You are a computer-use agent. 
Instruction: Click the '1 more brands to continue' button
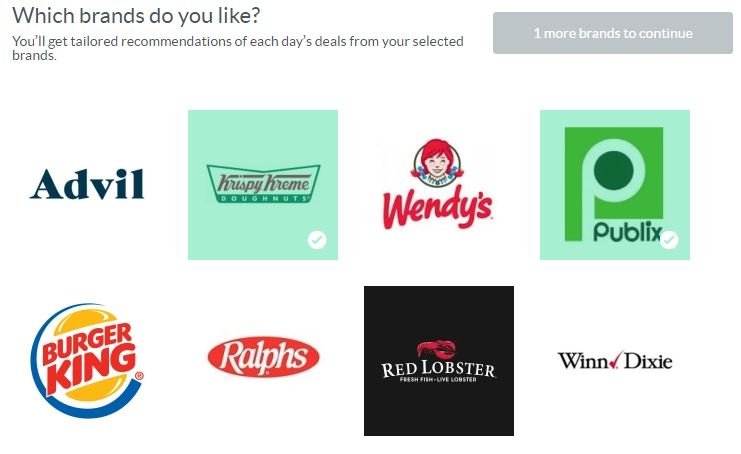coord(613,33)
